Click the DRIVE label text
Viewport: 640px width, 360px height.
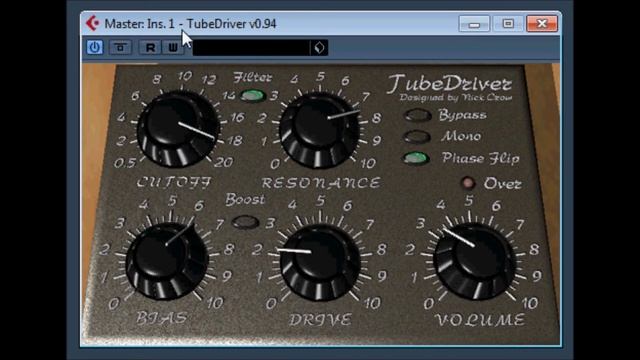pos(320,319)
